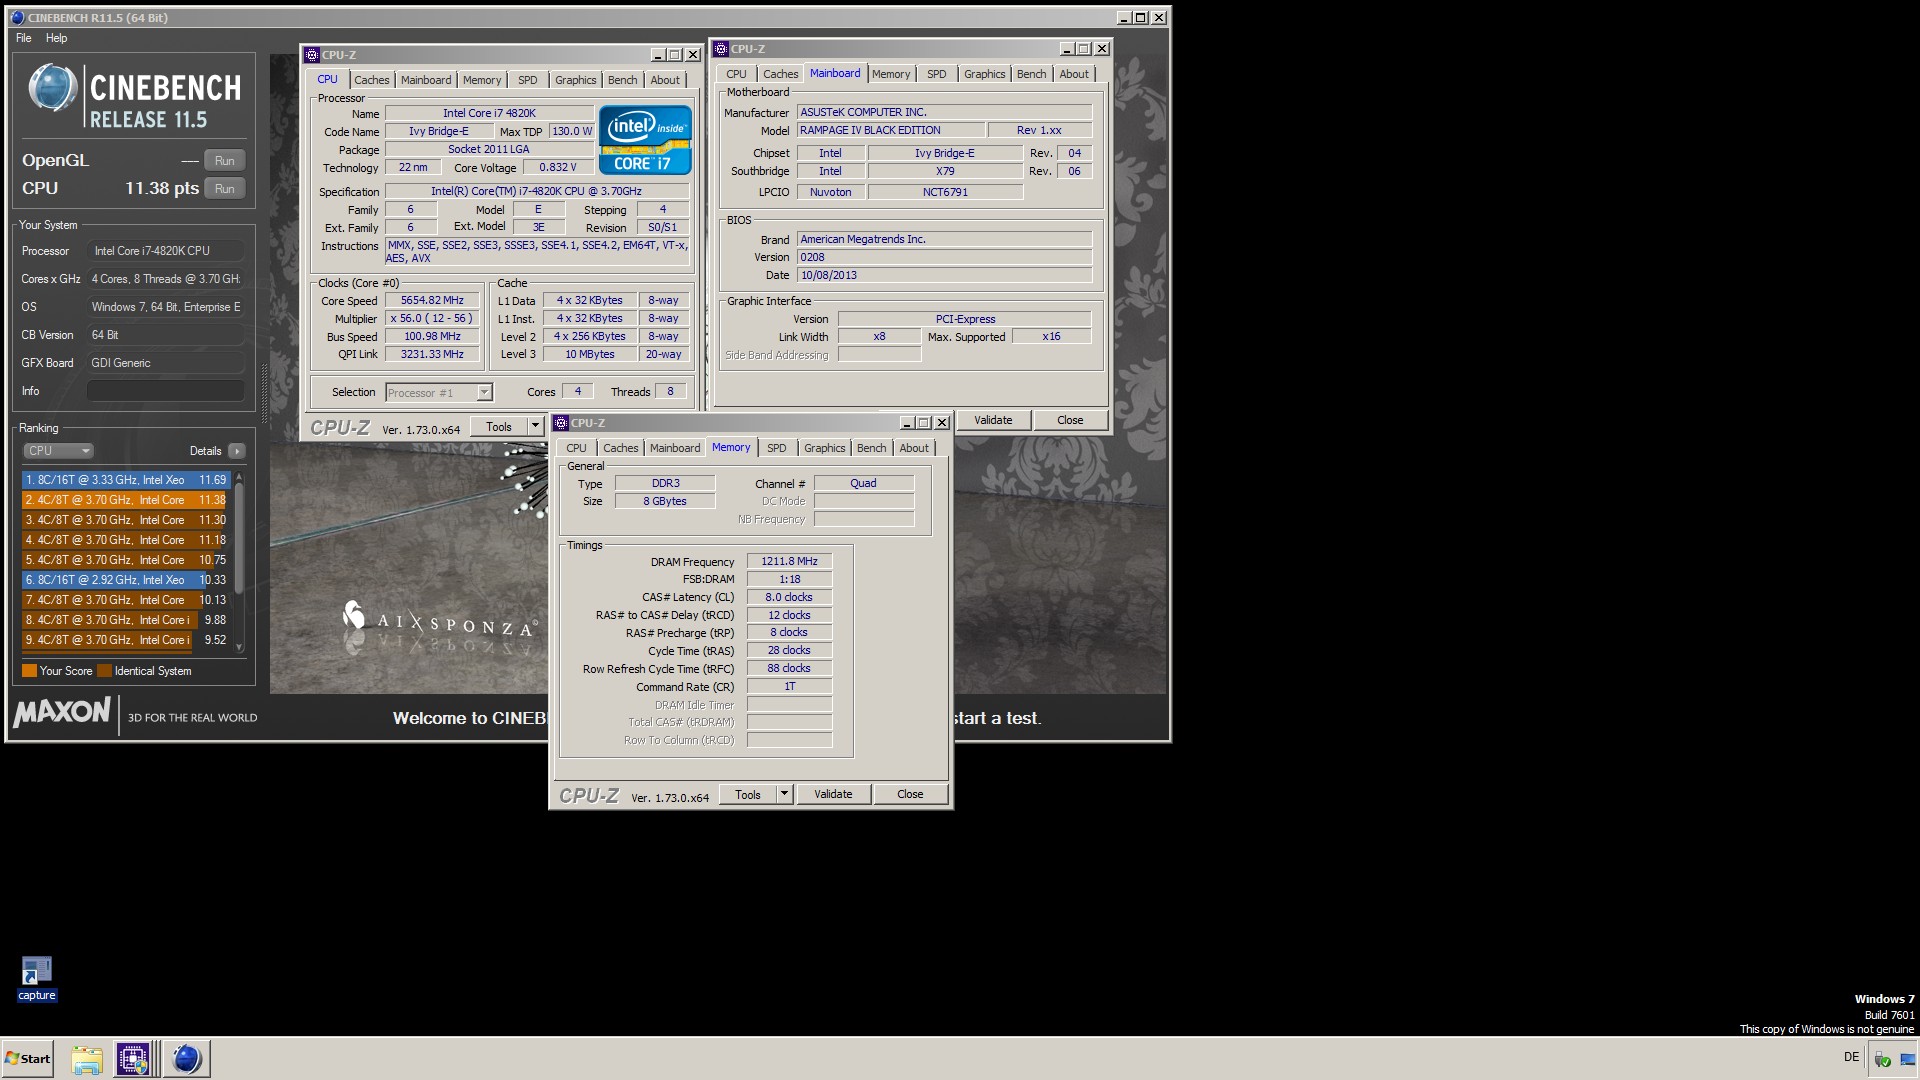Click the CPU-Z title icon of the Mainboard window
The image size is (1920, 1080).
click(x=721, y=48)
